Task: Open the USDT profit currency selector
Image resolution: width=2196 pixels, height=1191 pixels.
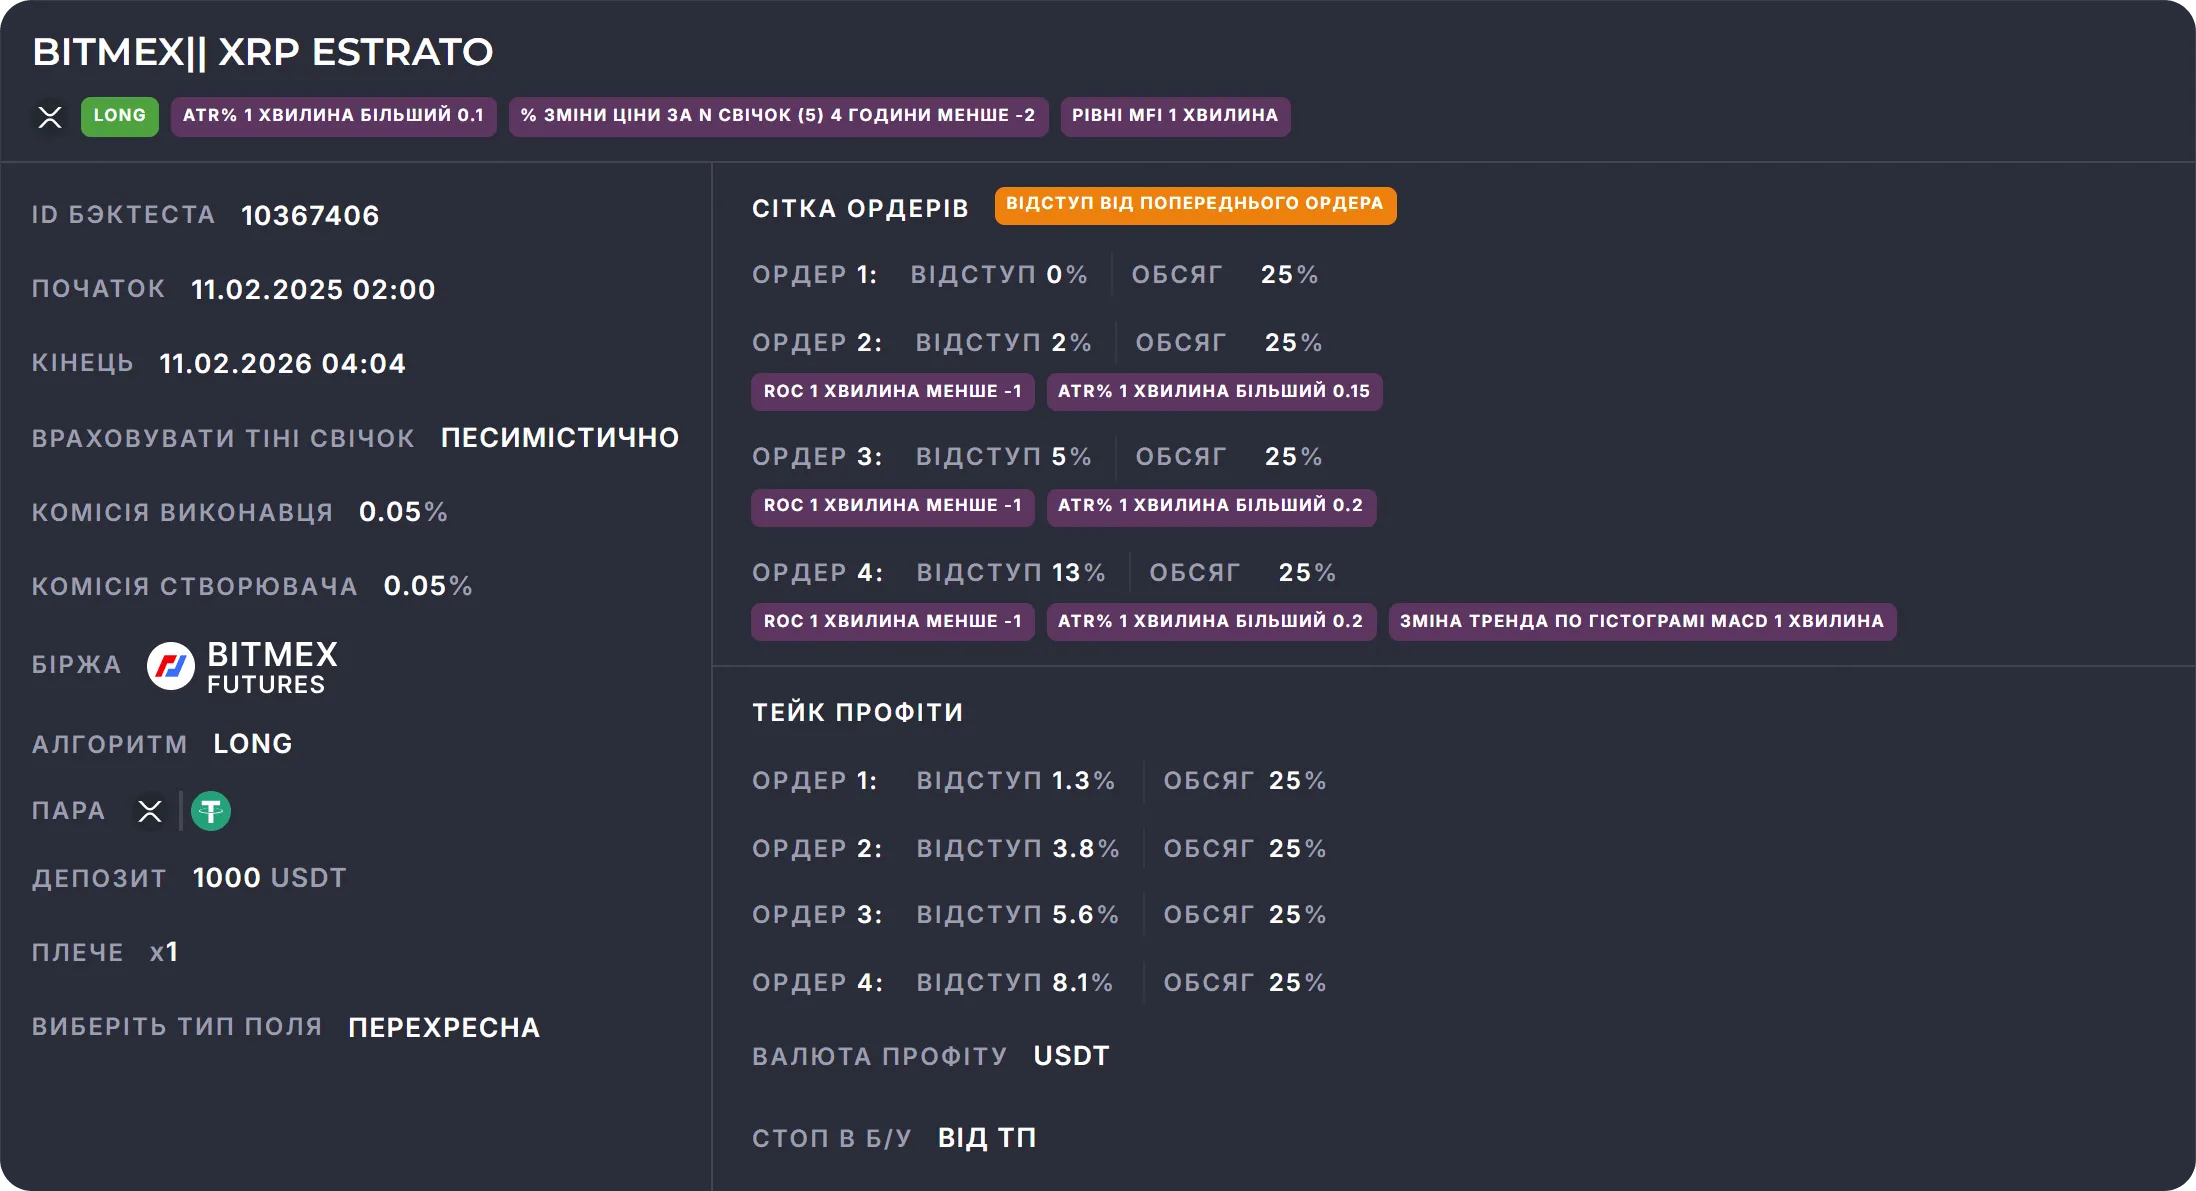Action: (x=1070, y=1054)
